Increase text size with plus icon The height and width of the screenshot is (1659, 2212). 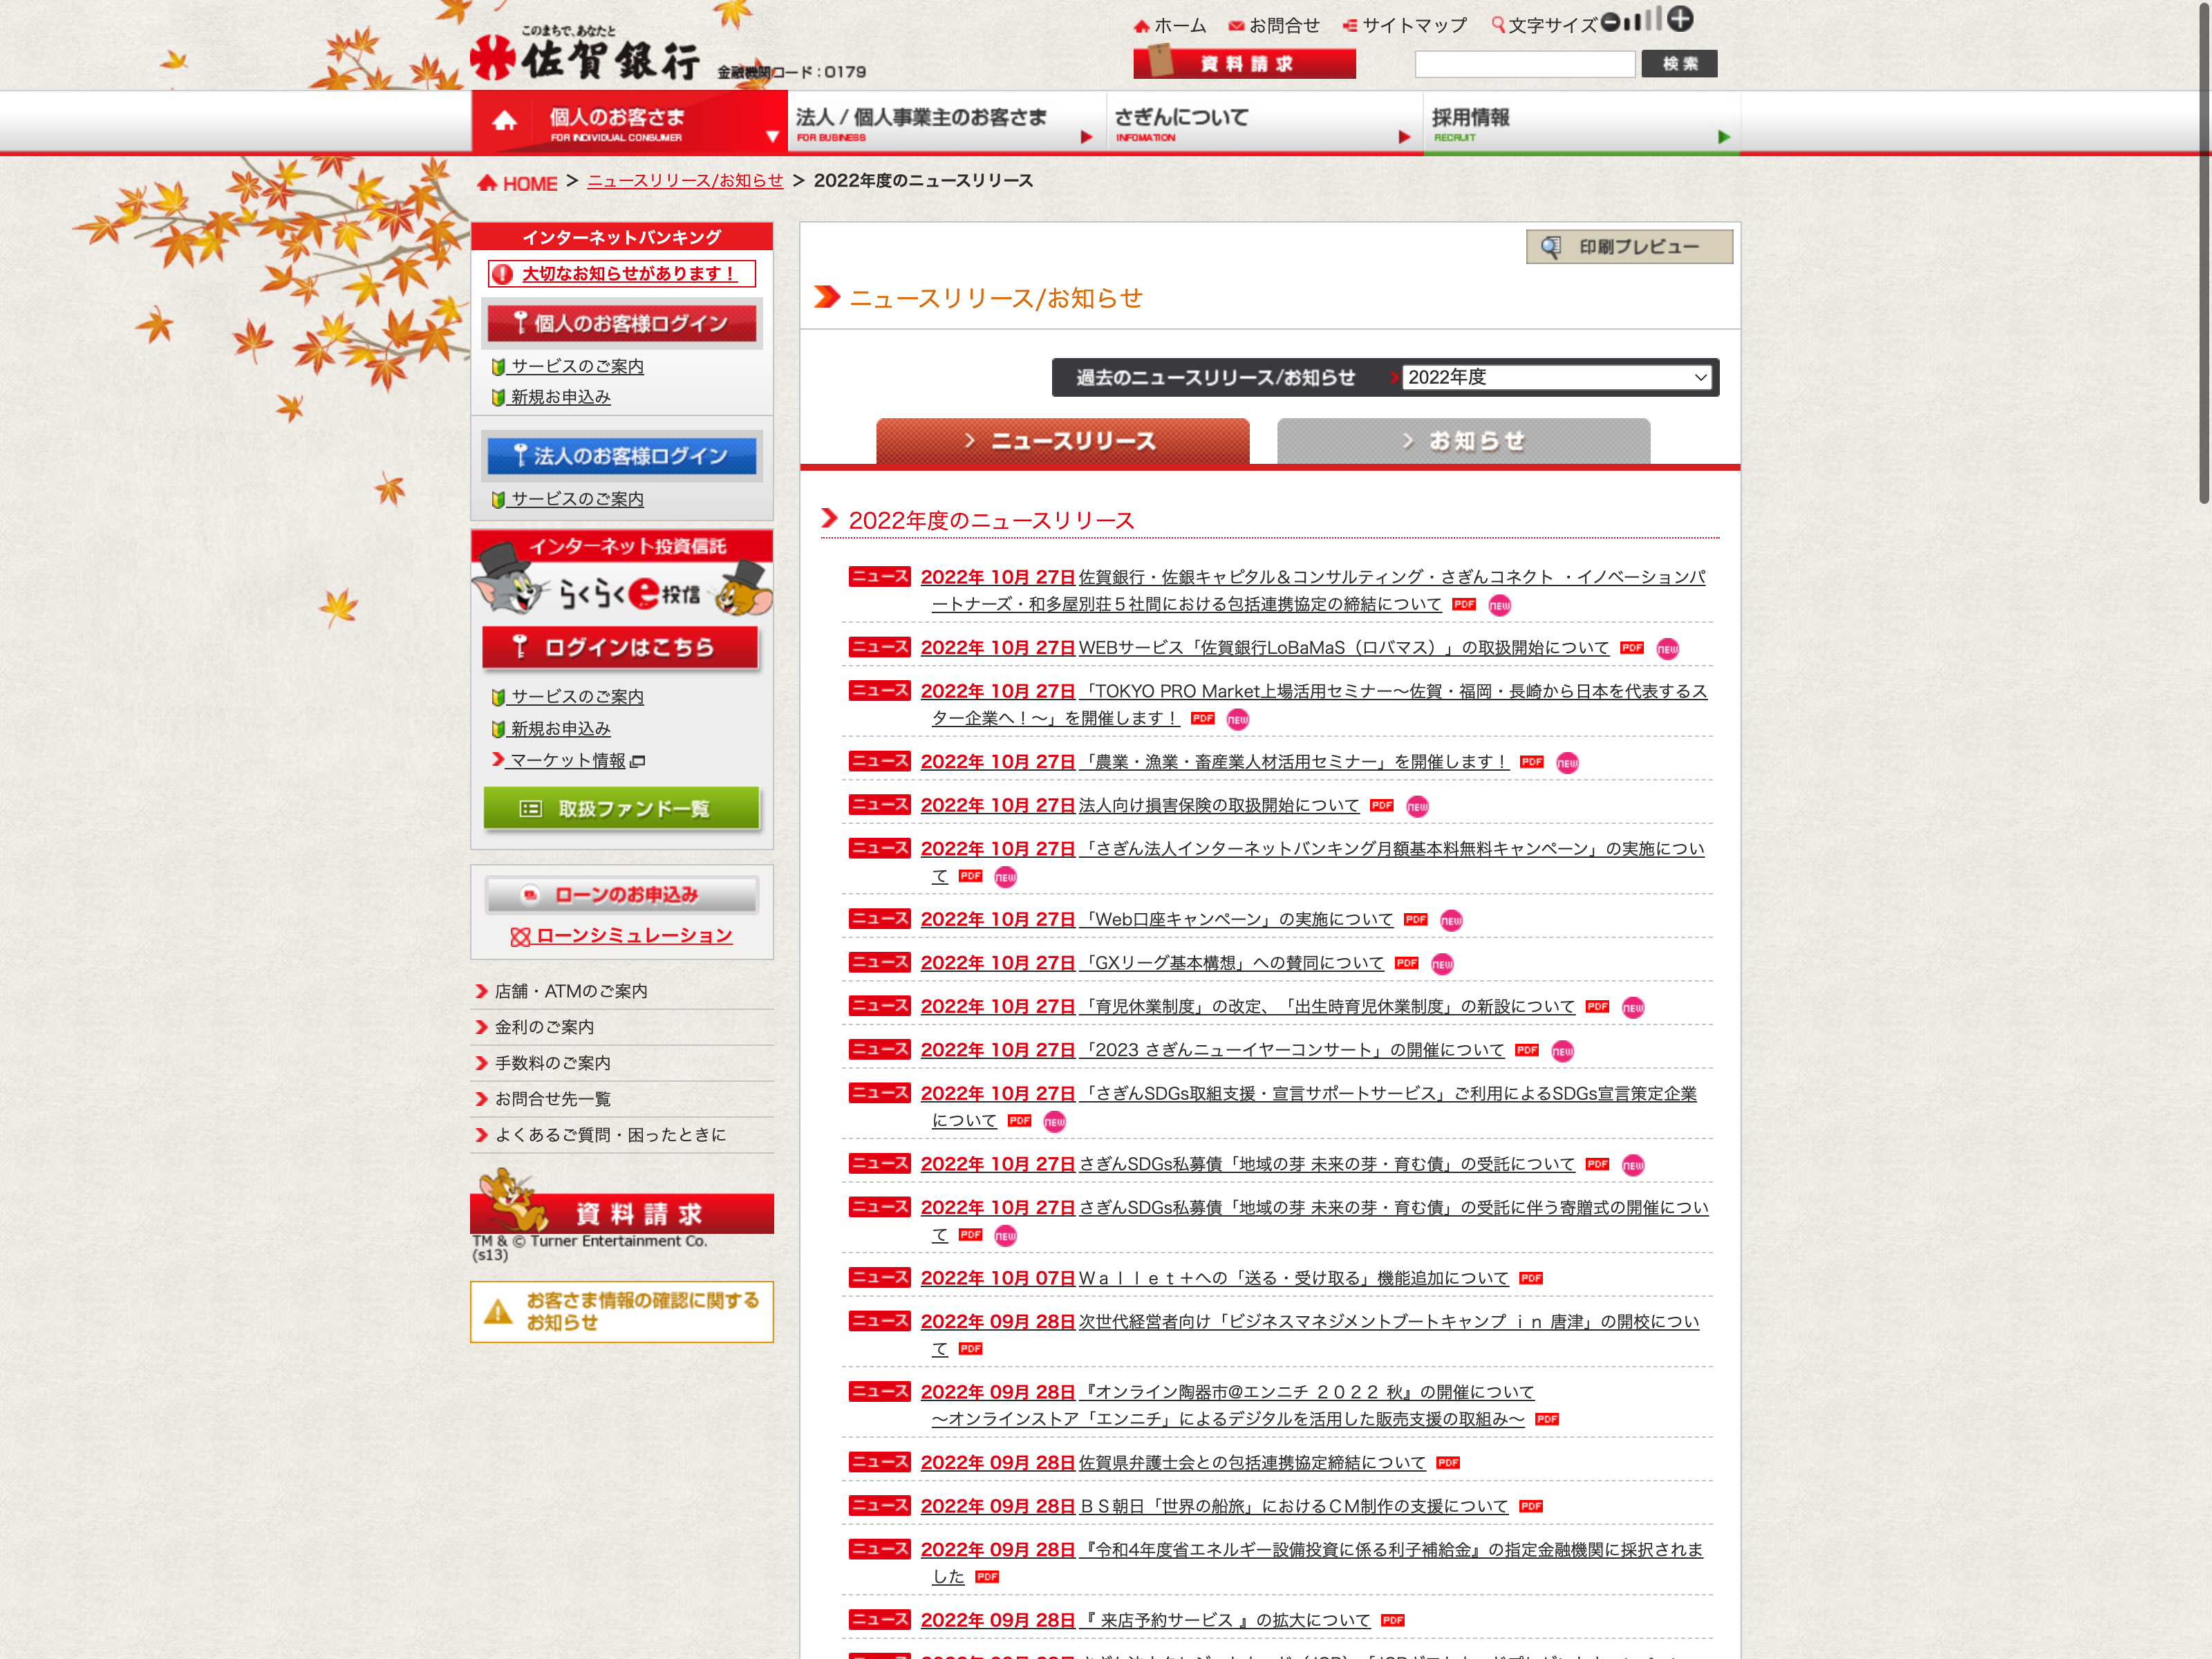(x=1680, y=19)
